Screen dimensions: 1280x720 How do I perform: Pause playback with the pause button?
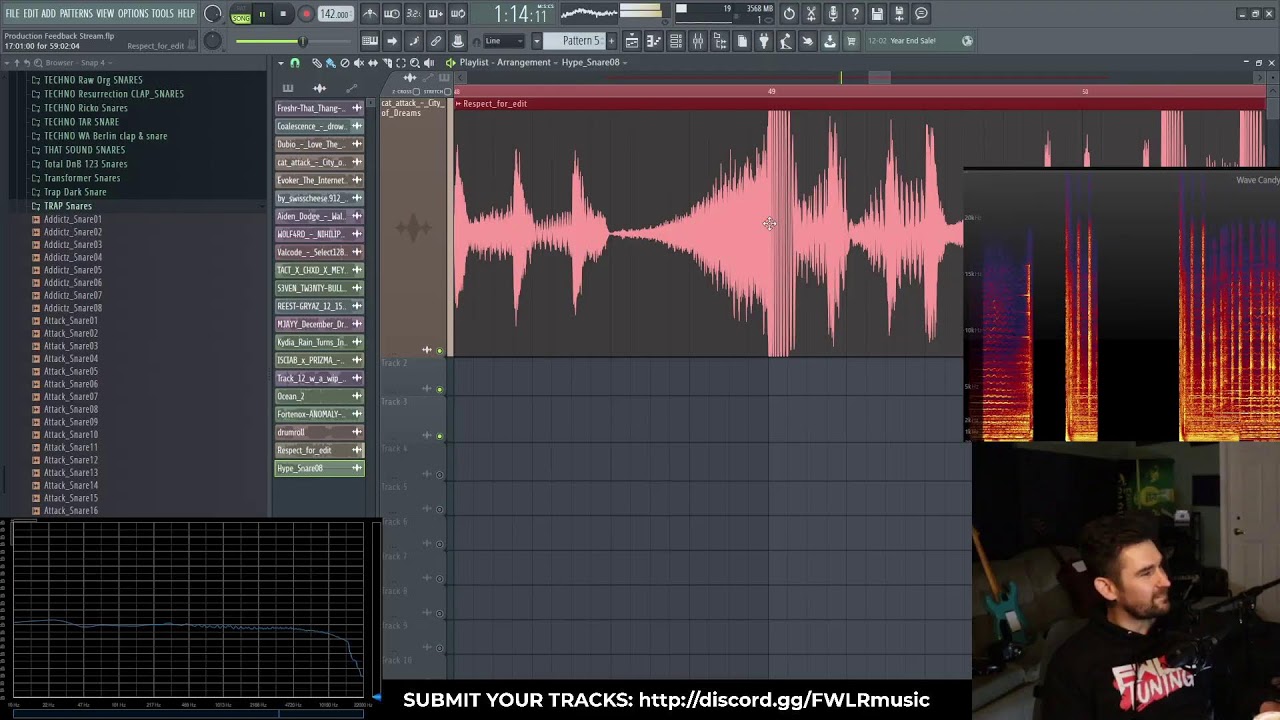[263, 13]
